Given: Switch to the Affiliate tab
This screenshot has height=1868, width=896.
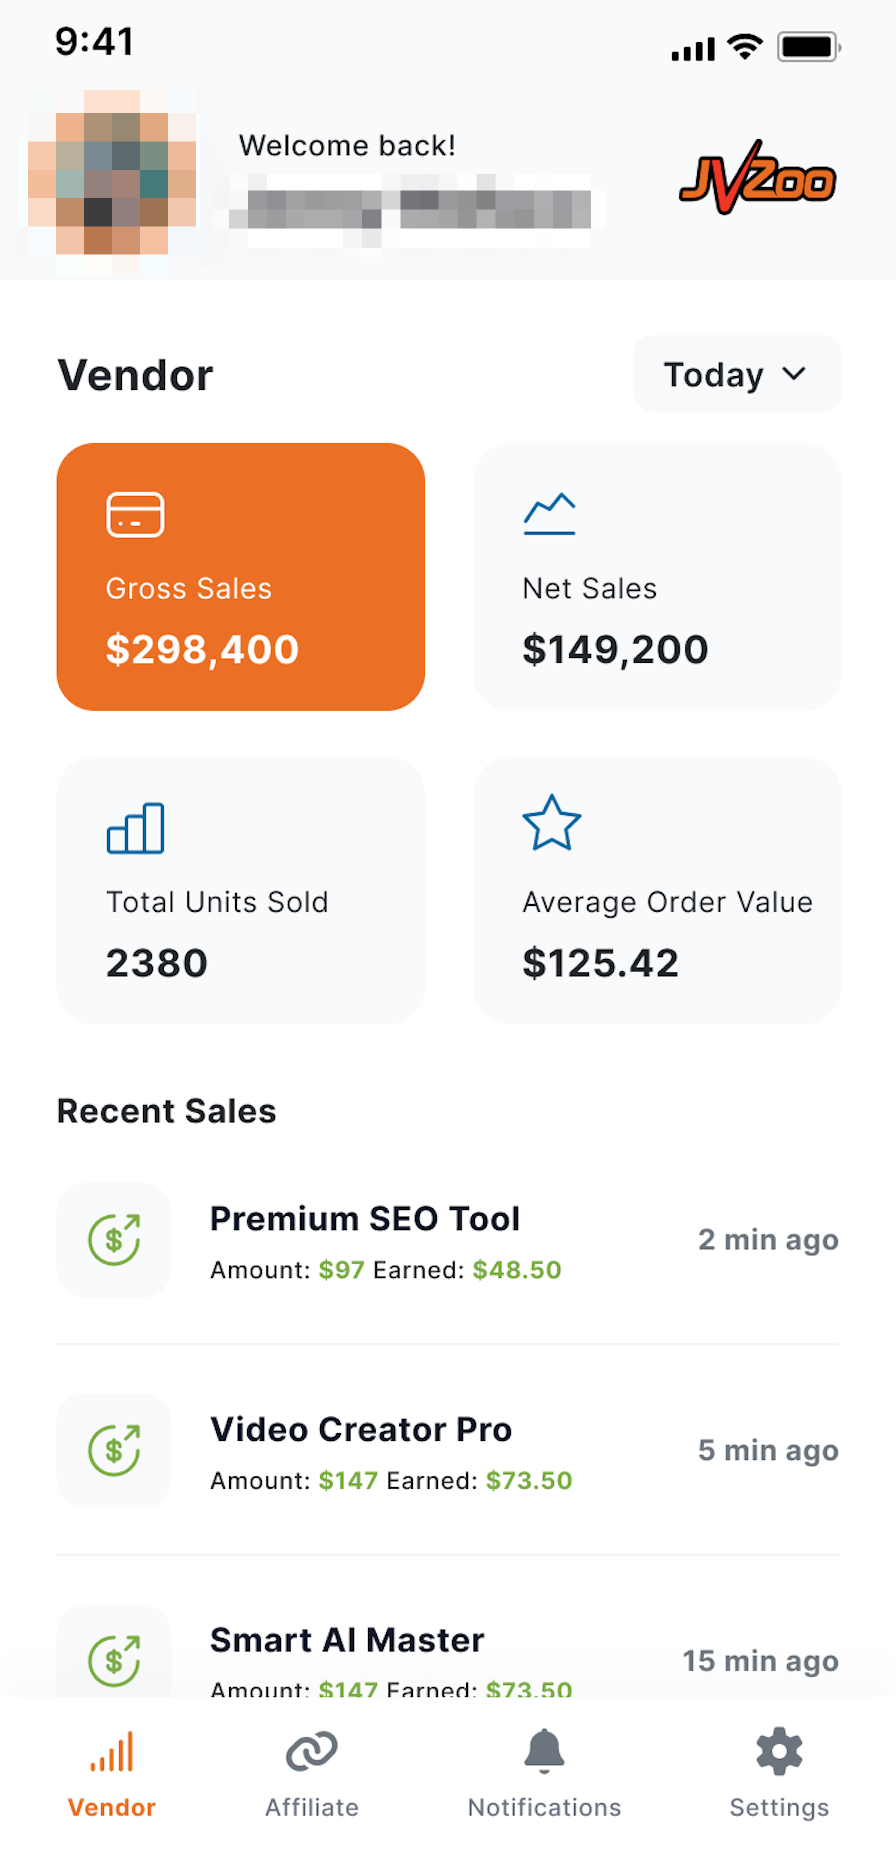Looking at the screenshot, I should click(312, 1774).
